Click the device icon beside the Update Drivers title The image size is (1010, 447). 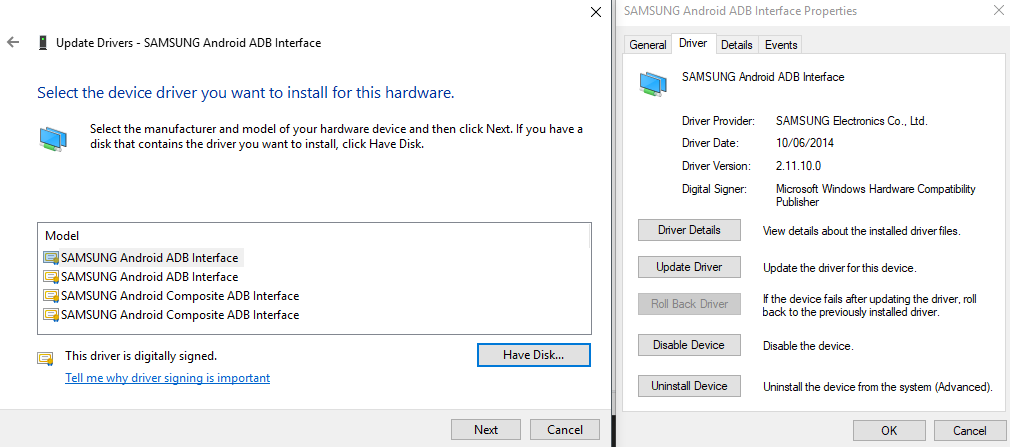(42, 43)
